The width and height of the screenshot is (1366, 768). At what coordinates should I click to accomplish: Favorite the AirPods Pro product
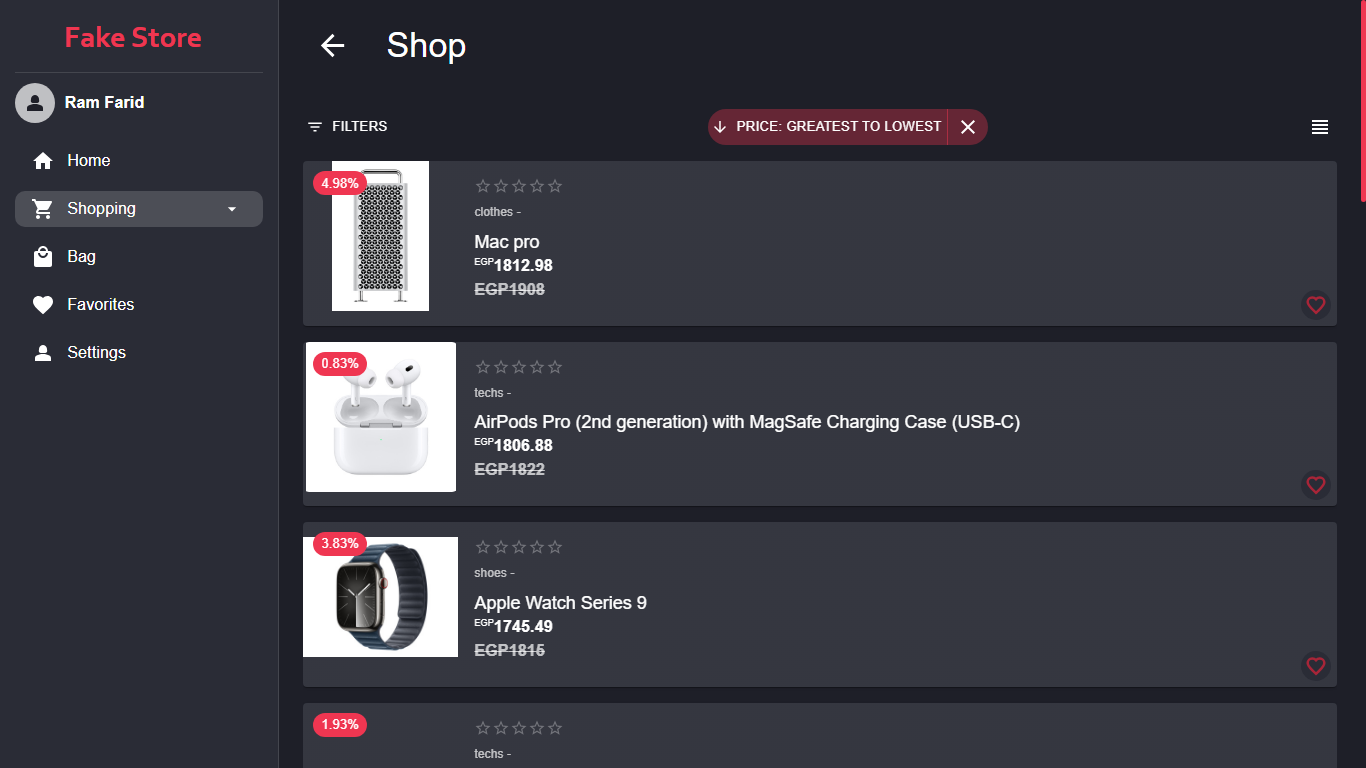(x=1315, y=485)
